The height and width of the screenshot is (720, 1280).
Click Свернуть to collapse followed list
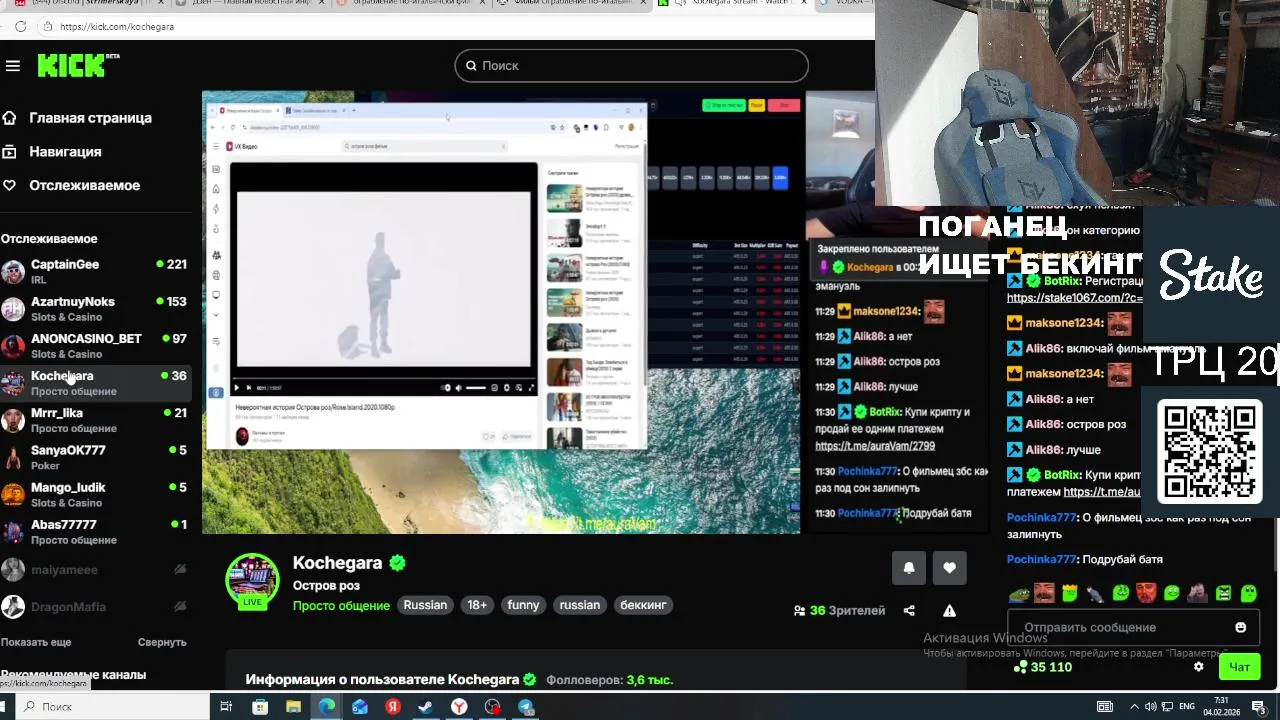point(162,642)
